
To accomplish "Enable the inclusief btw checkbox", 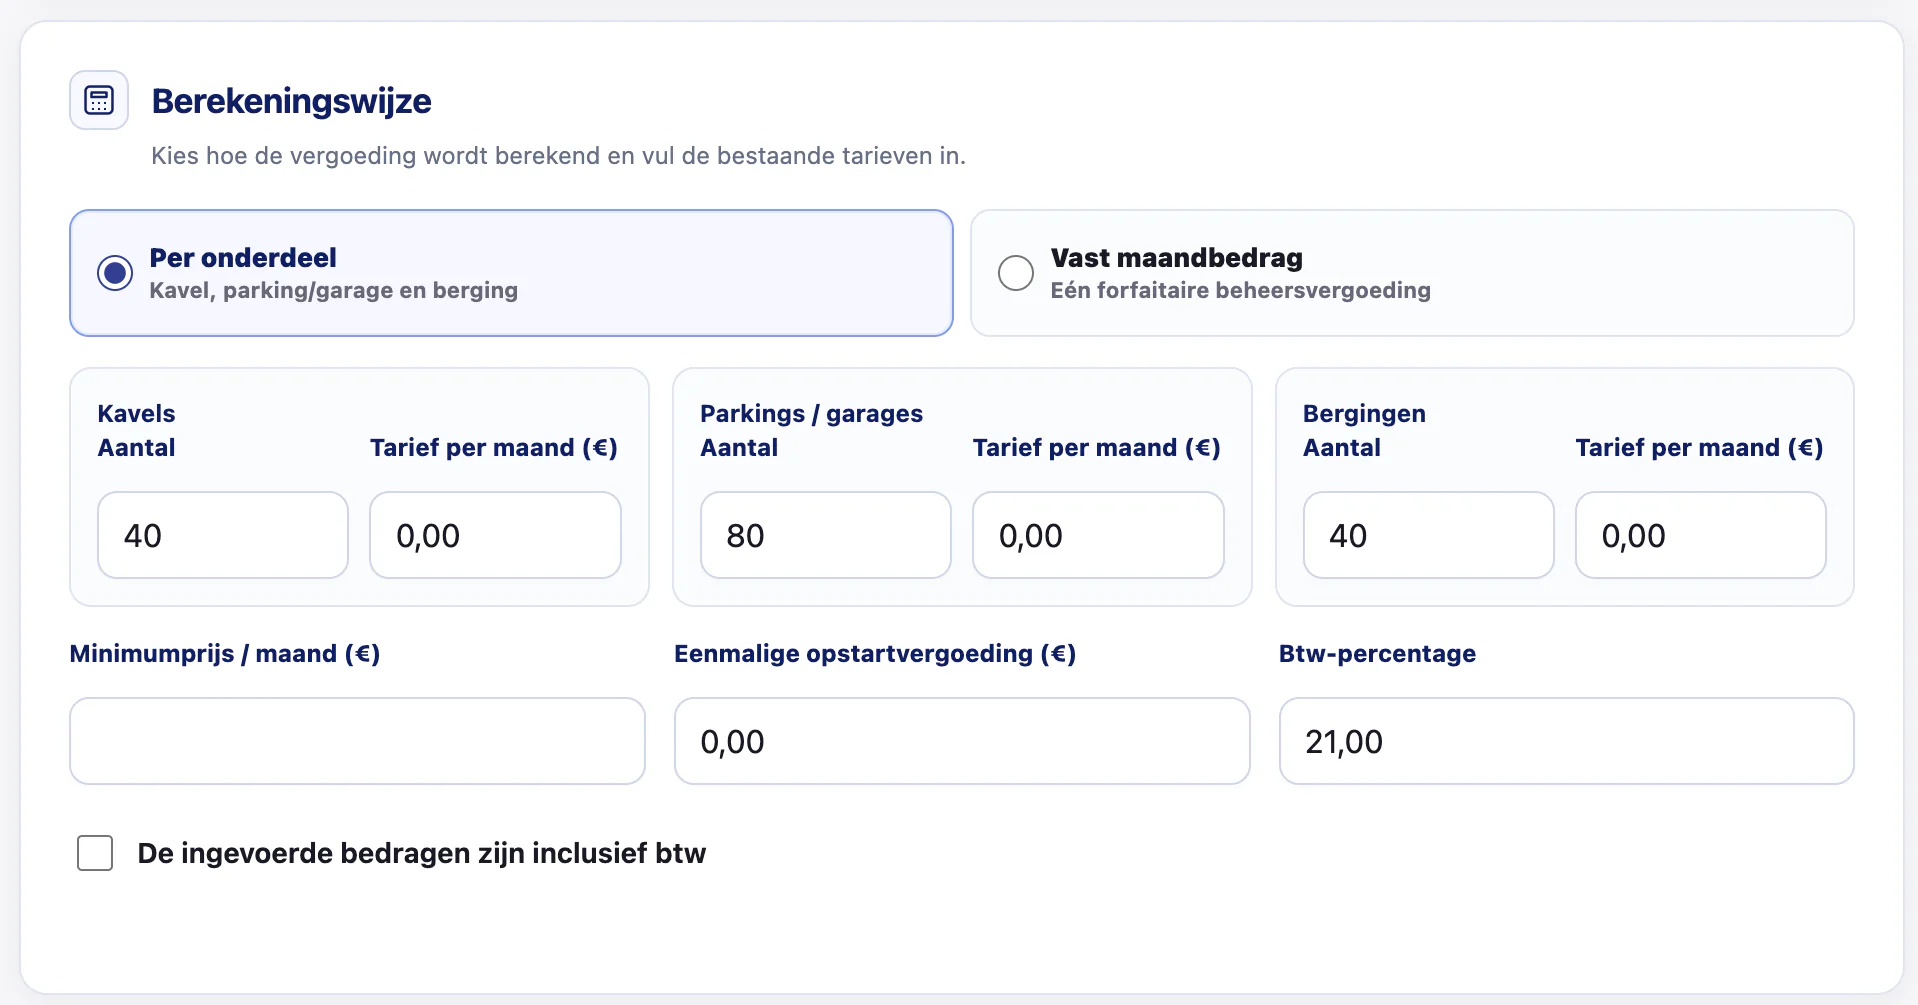I will pos(95,853).
